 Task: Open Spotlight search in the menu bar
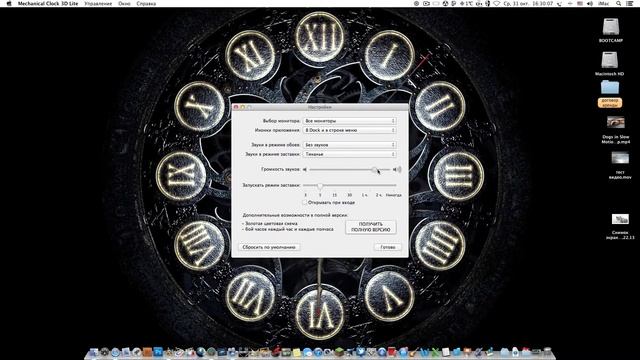click(x=619, y=3)
